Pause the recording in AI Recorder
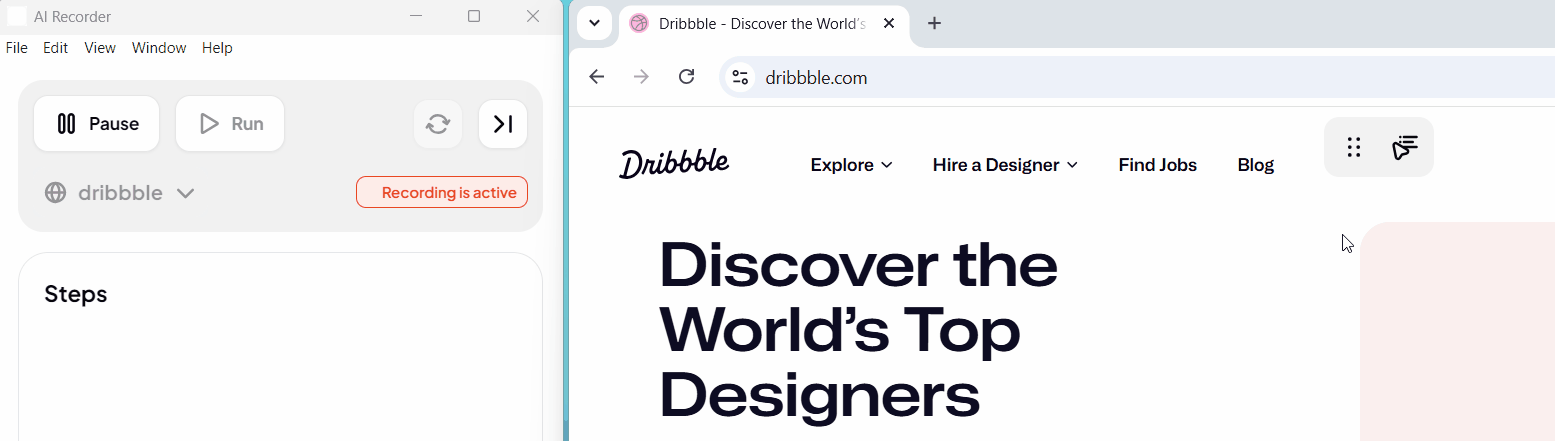 (97, 124)
